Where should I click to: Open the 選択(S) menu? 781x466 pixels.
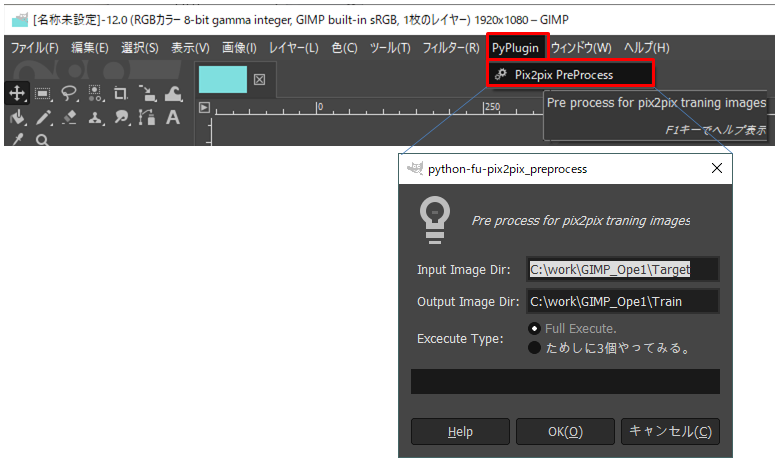point(140,48)
